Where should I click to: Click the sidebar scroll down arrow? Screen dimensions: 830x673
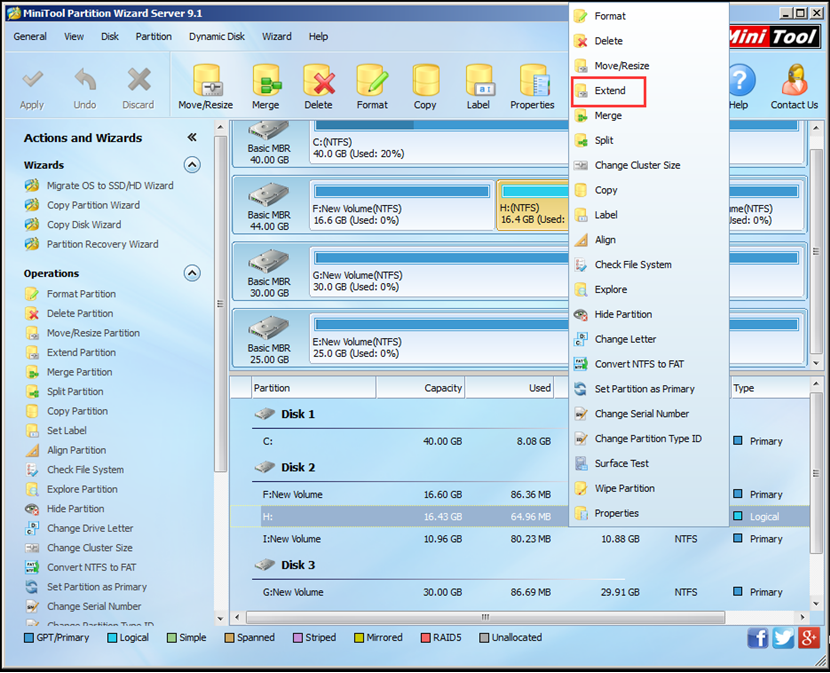pos(220,618)
